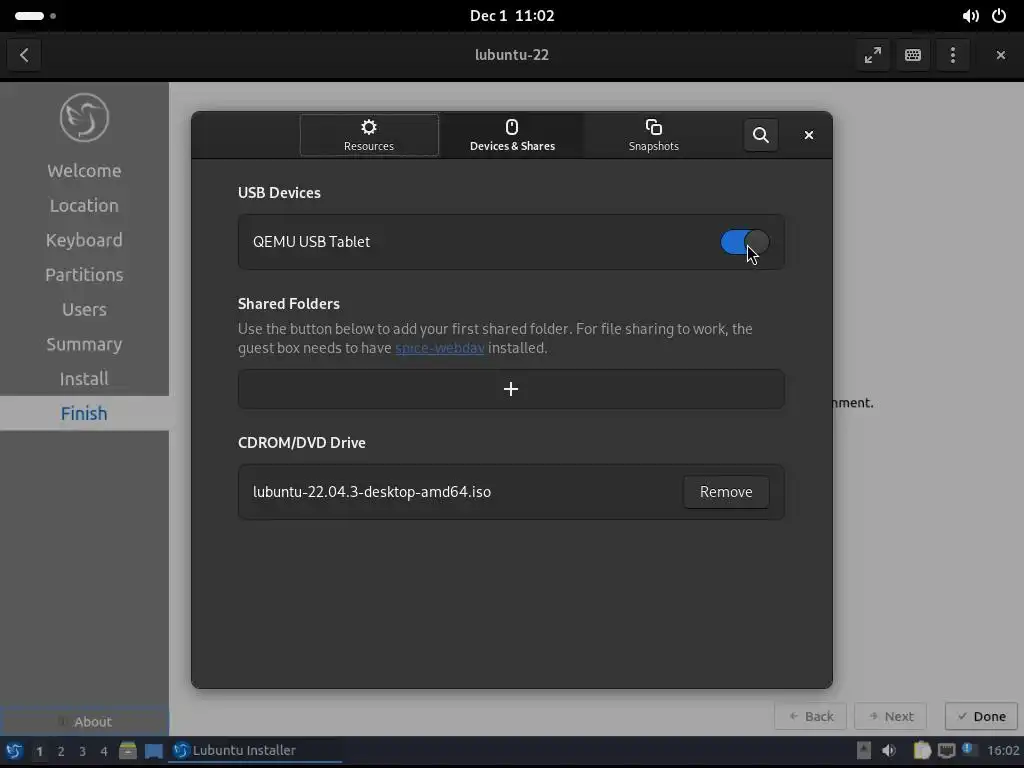Image resolution: width=1024 pixels, height=768 pixels.
Task: Select the Devices & Shares tab
Action: click(x=512, y=135)
